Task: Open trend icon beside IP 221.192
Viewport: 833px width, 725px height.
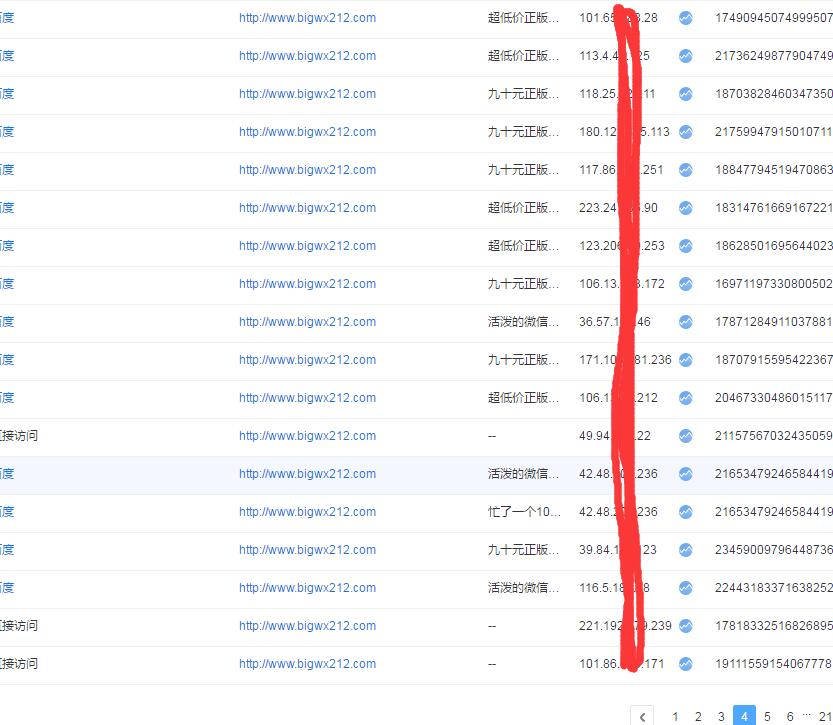Action: click(x=686, y=626)
